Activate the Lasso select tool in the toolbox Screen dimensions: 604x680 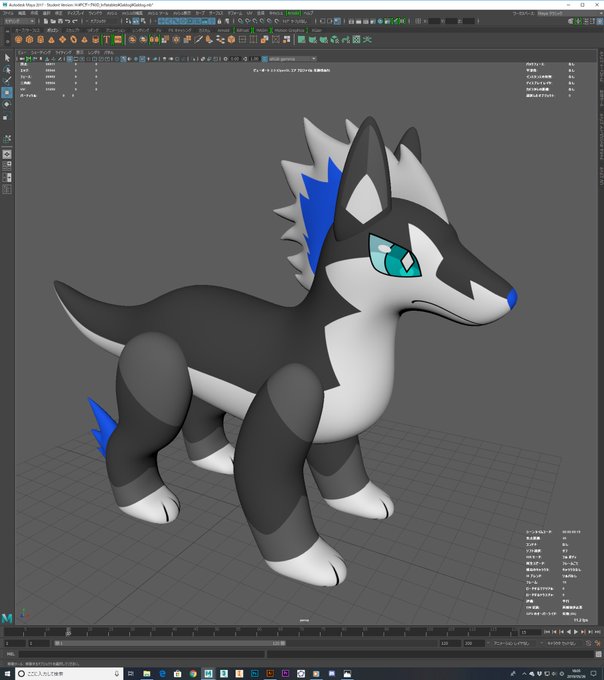(x=7, y=69)
